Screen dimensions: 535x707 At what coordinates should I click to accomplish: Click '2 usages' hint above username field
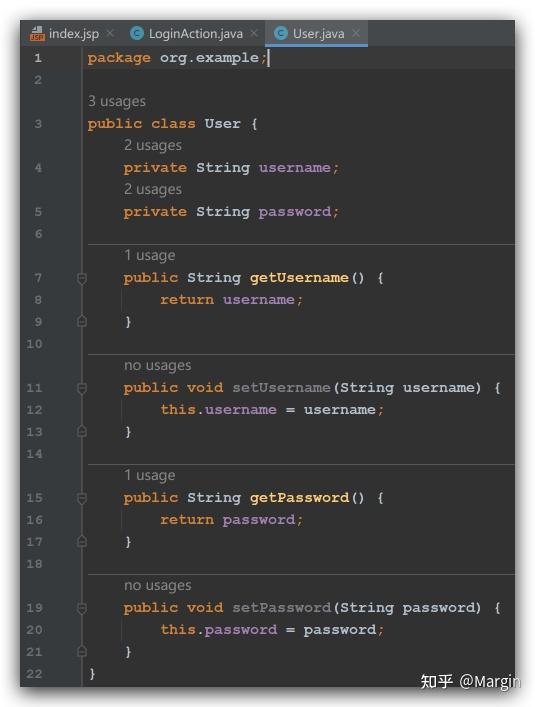(x=153, y=146)
